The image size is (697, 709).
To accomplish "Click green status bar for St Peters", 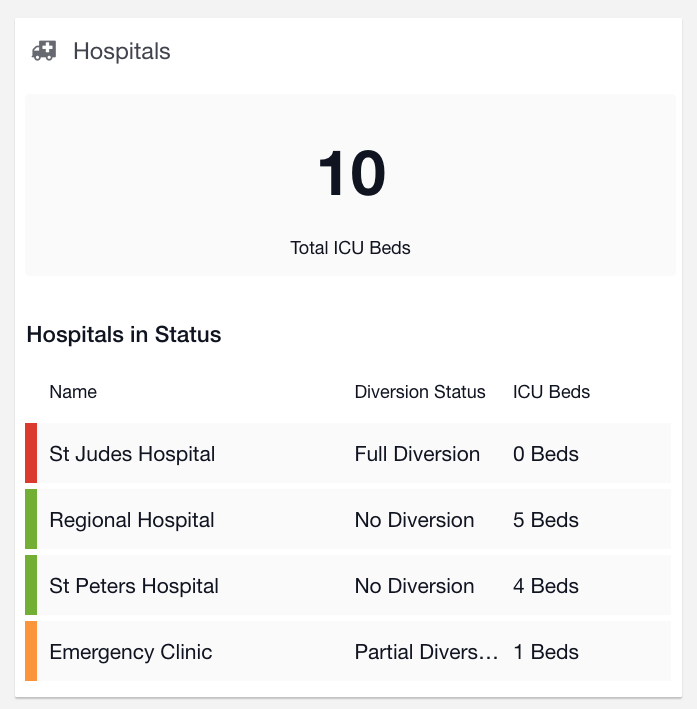I will [31, 585].
